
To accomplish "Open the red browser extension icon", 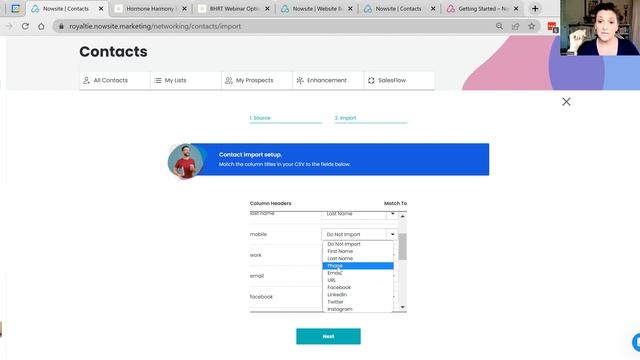I will pos(552,27).
